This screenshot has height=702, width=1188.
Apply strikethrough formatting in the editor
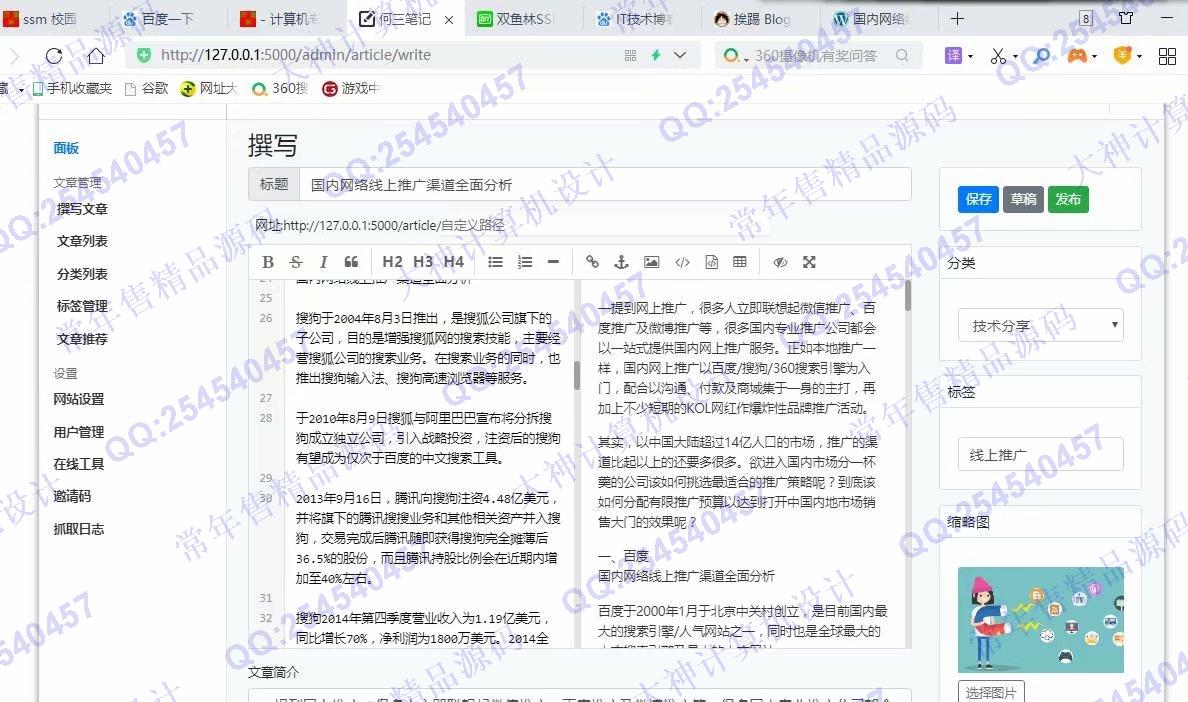[x=295, y=262]
